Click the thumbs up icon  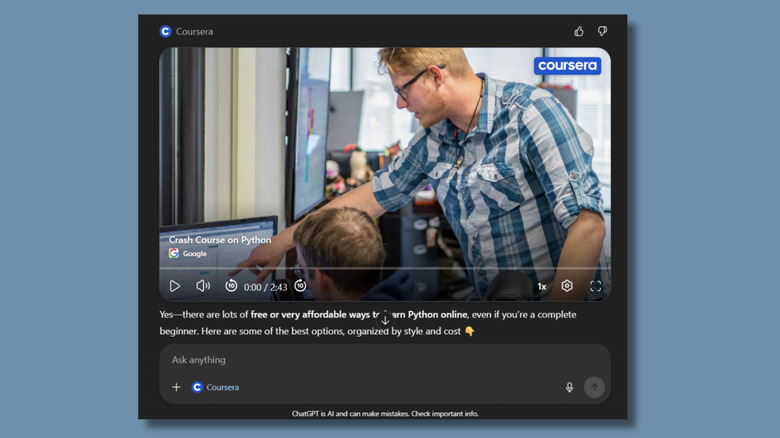(579, 31)
